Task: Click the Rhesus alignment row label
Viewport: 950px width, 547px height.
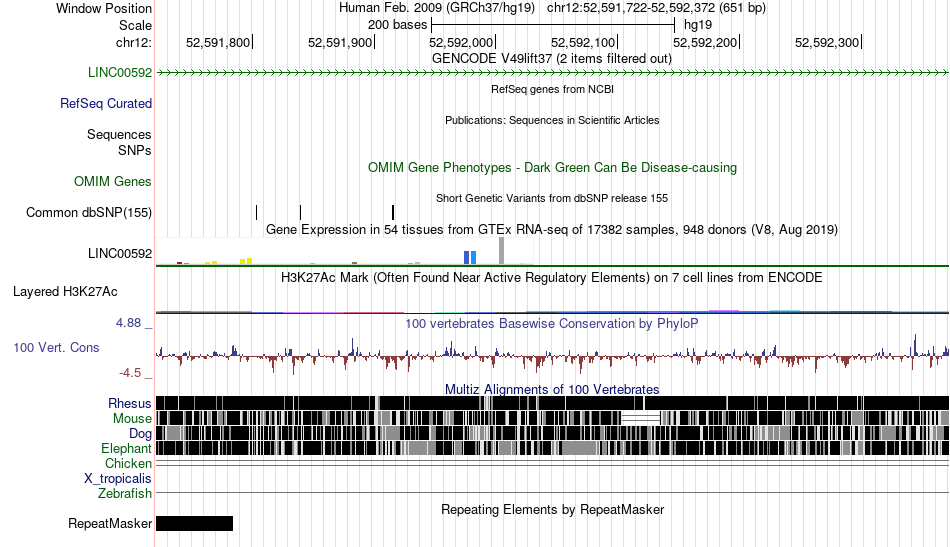Action: (x=130, y=403)
